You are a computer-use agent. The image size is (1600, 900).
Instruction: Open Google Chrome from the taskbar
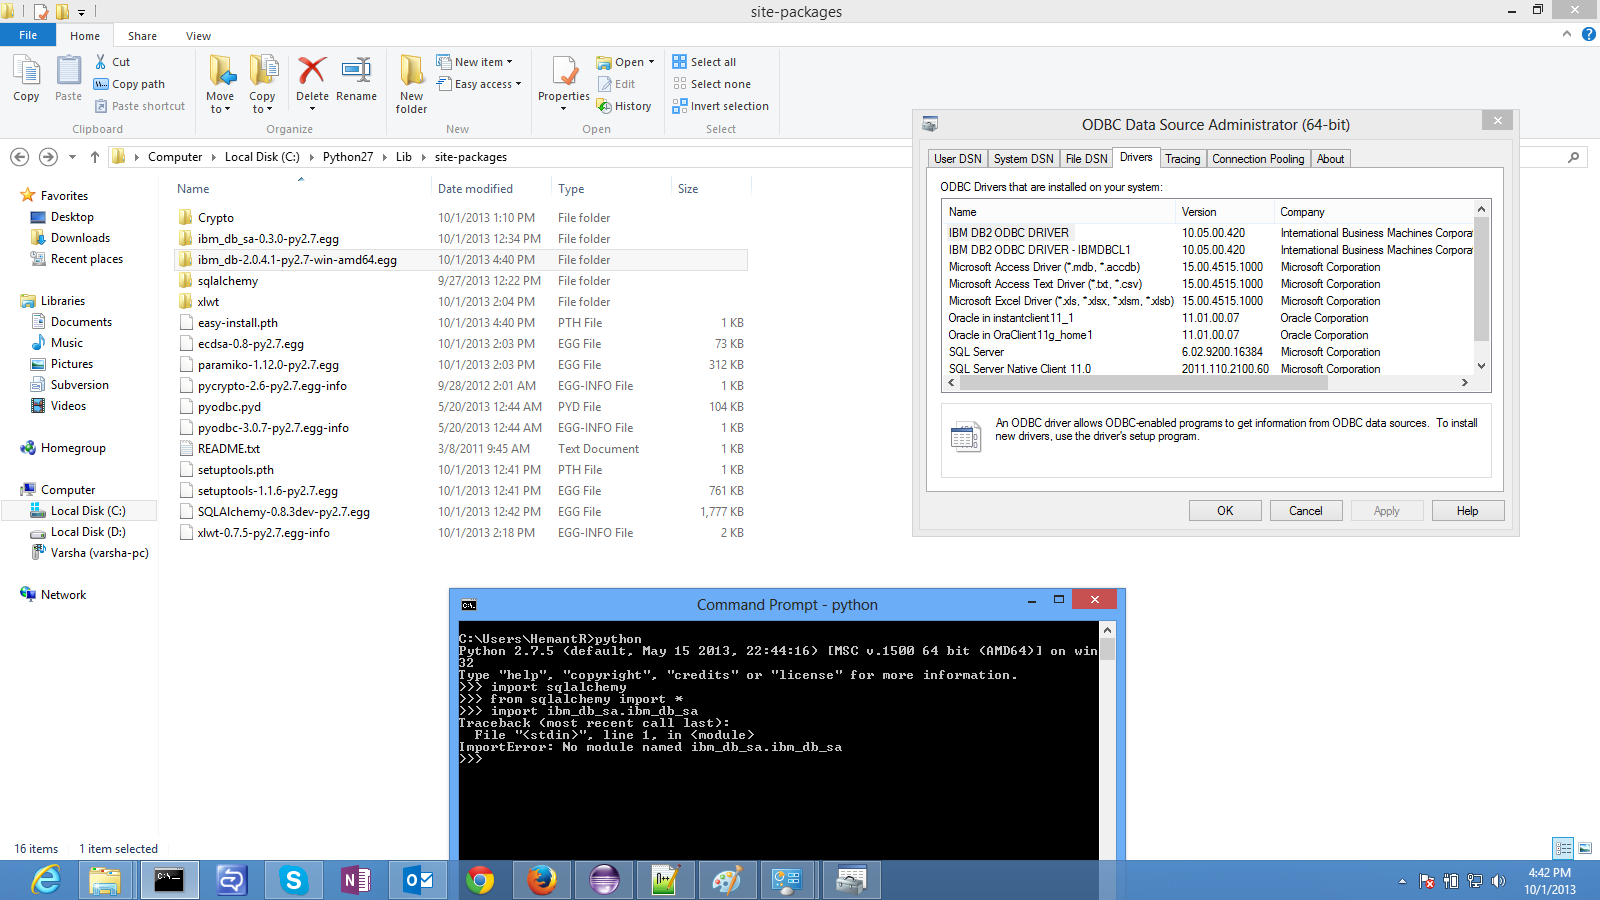pyautogui.click(x=480, y=880)
